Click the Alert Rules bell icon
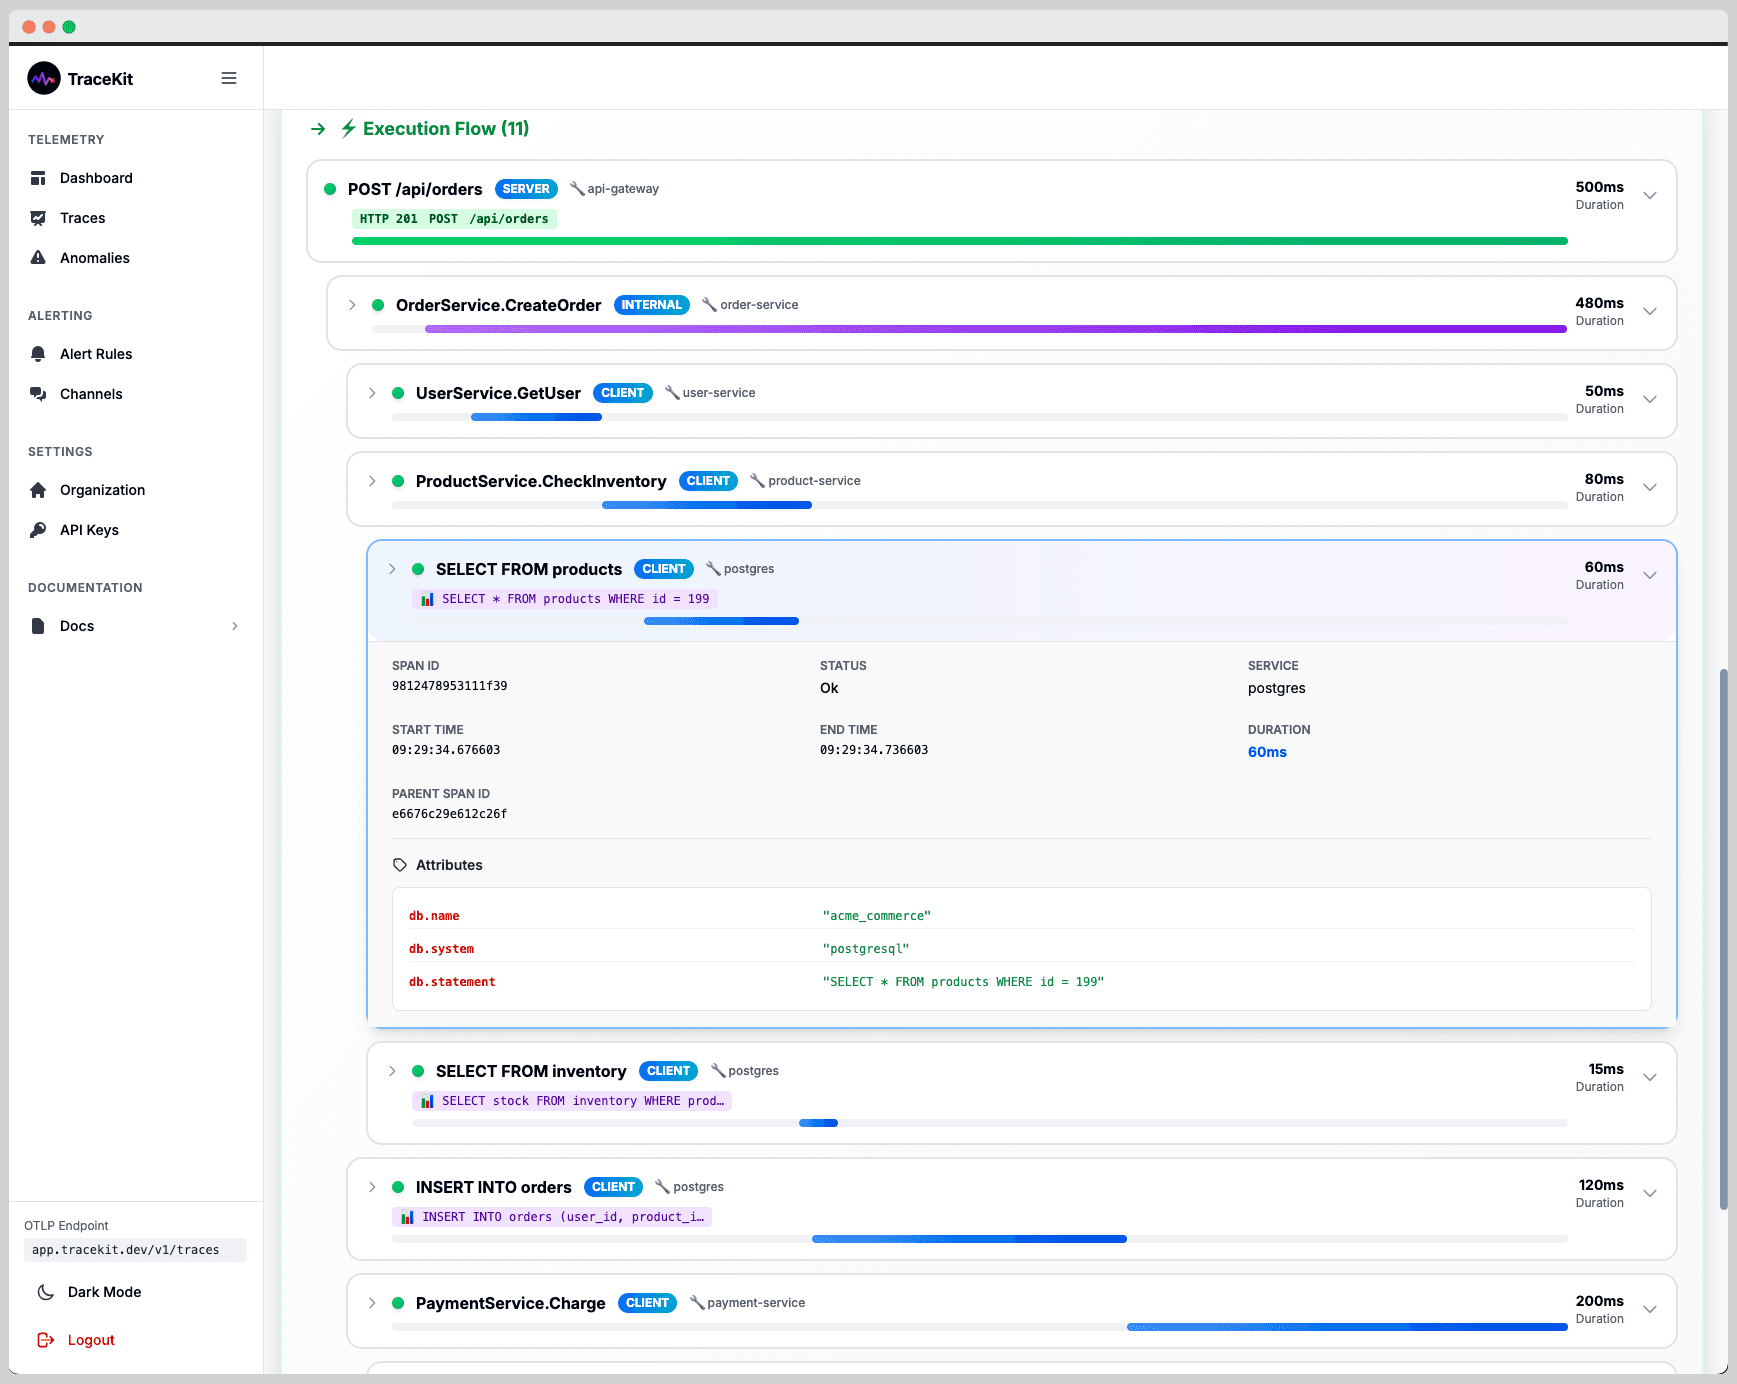This screenshot has height=1384, width=1737. pyautogui.click(x=39, y=354)
